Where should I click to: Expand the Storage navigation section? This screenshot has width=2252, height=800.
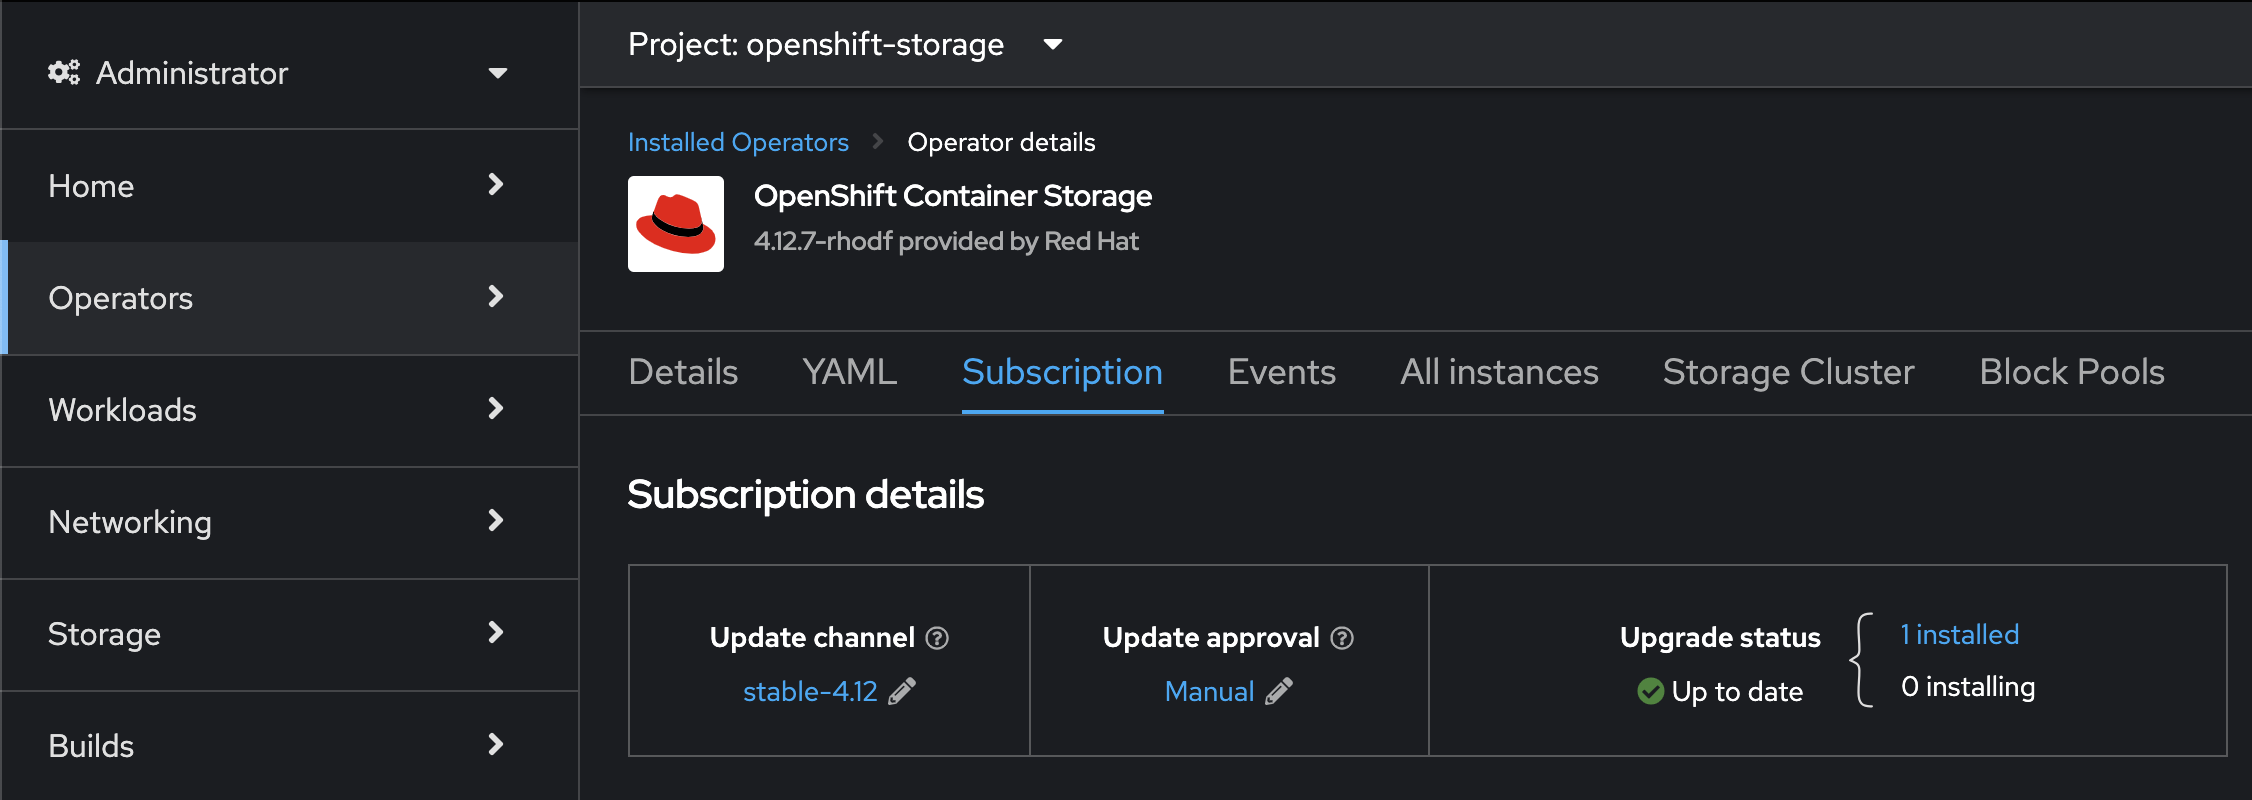pos(290,634)
